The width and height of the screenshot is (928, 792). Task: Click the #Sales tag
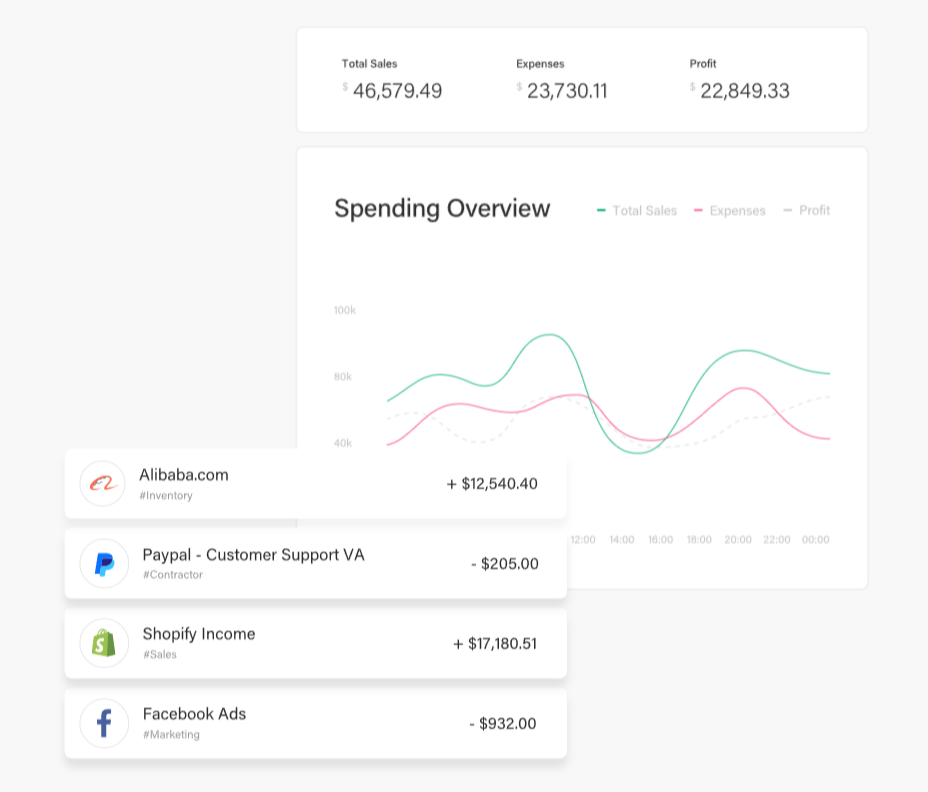pos(160,654)
